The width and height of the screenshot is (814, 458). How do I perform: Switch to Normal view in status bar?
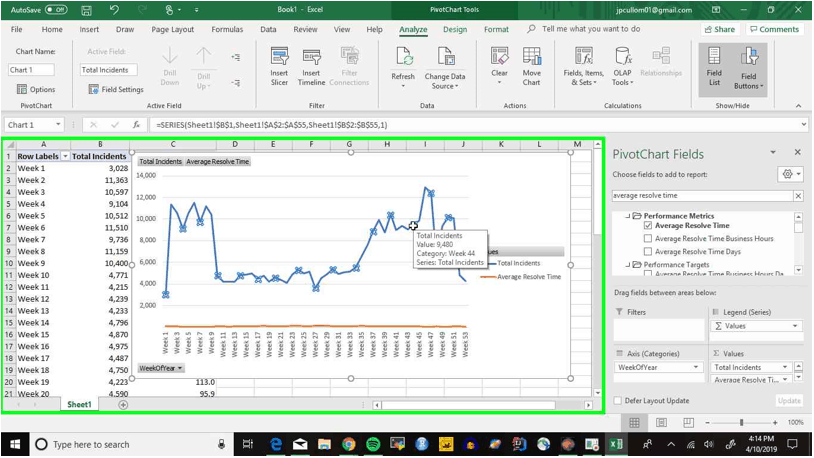tap(634, 423)
